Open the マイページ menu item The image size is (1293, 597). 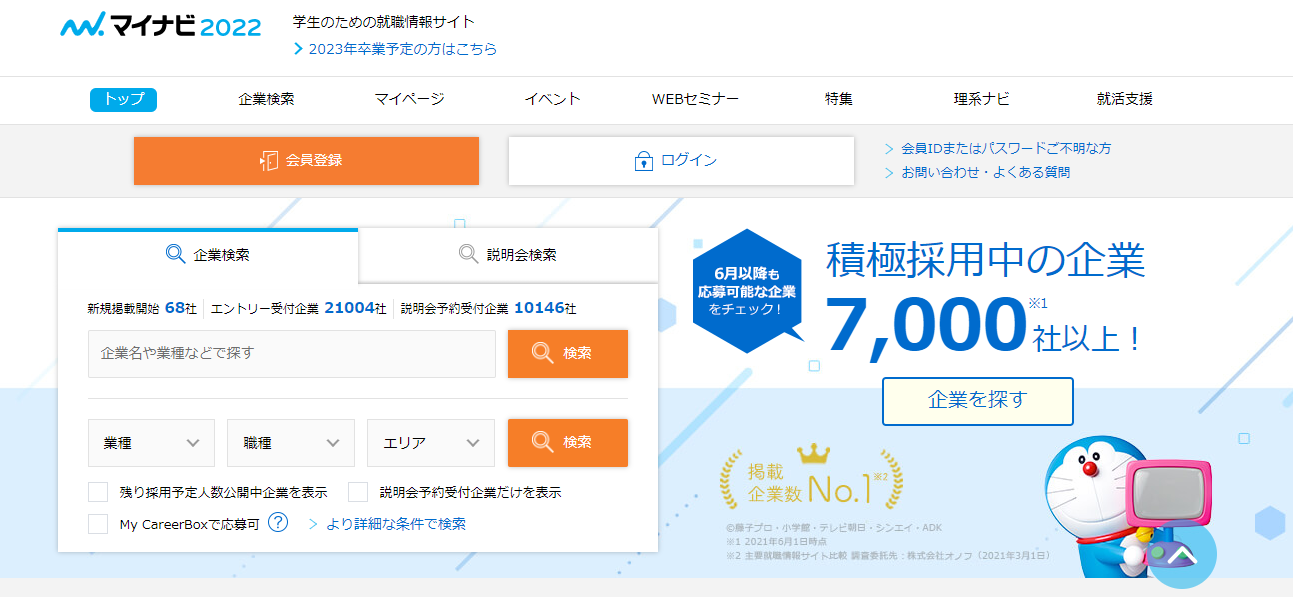pyautogui.click(x=410, y=99)
